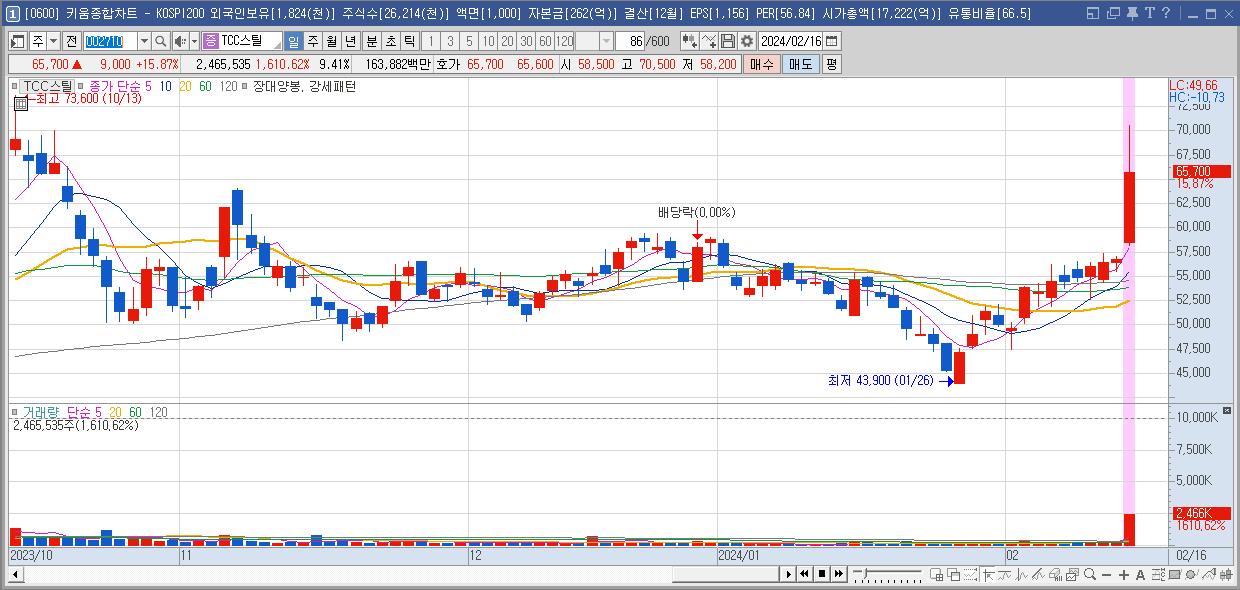Select the 년 yearly period toggle

coord(349,41)
